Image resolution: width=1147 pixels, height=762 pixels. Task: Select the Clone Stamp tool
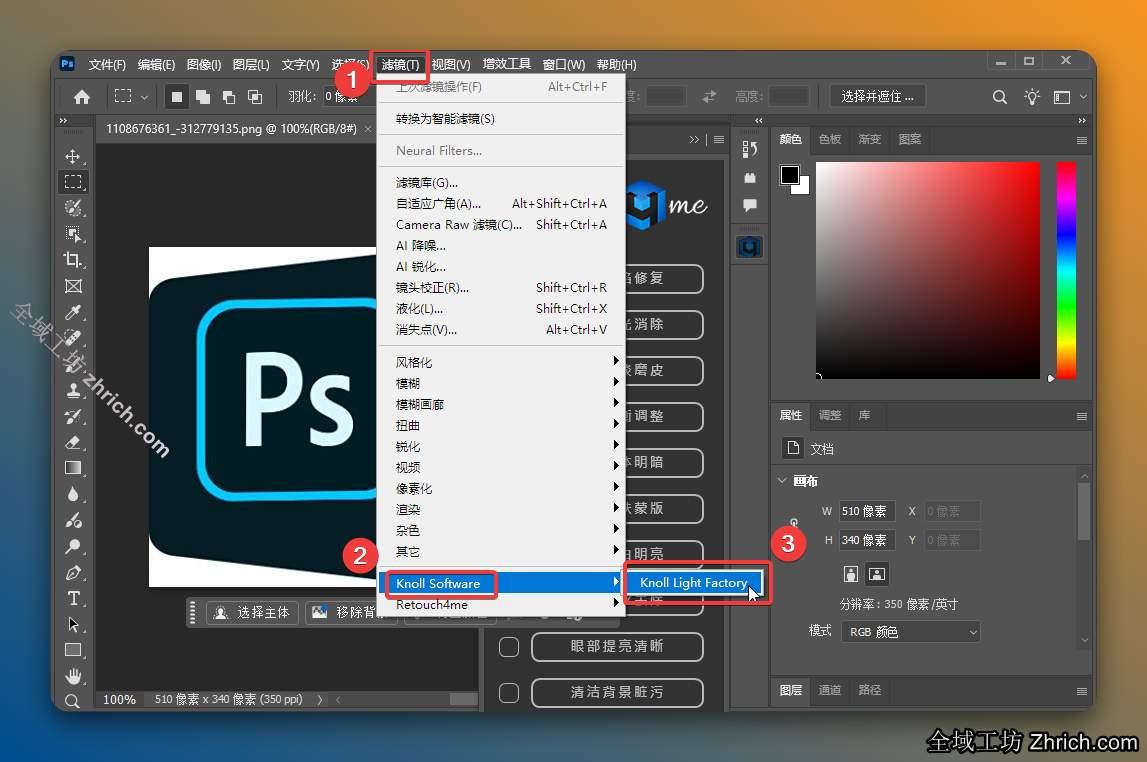point(72,390)
